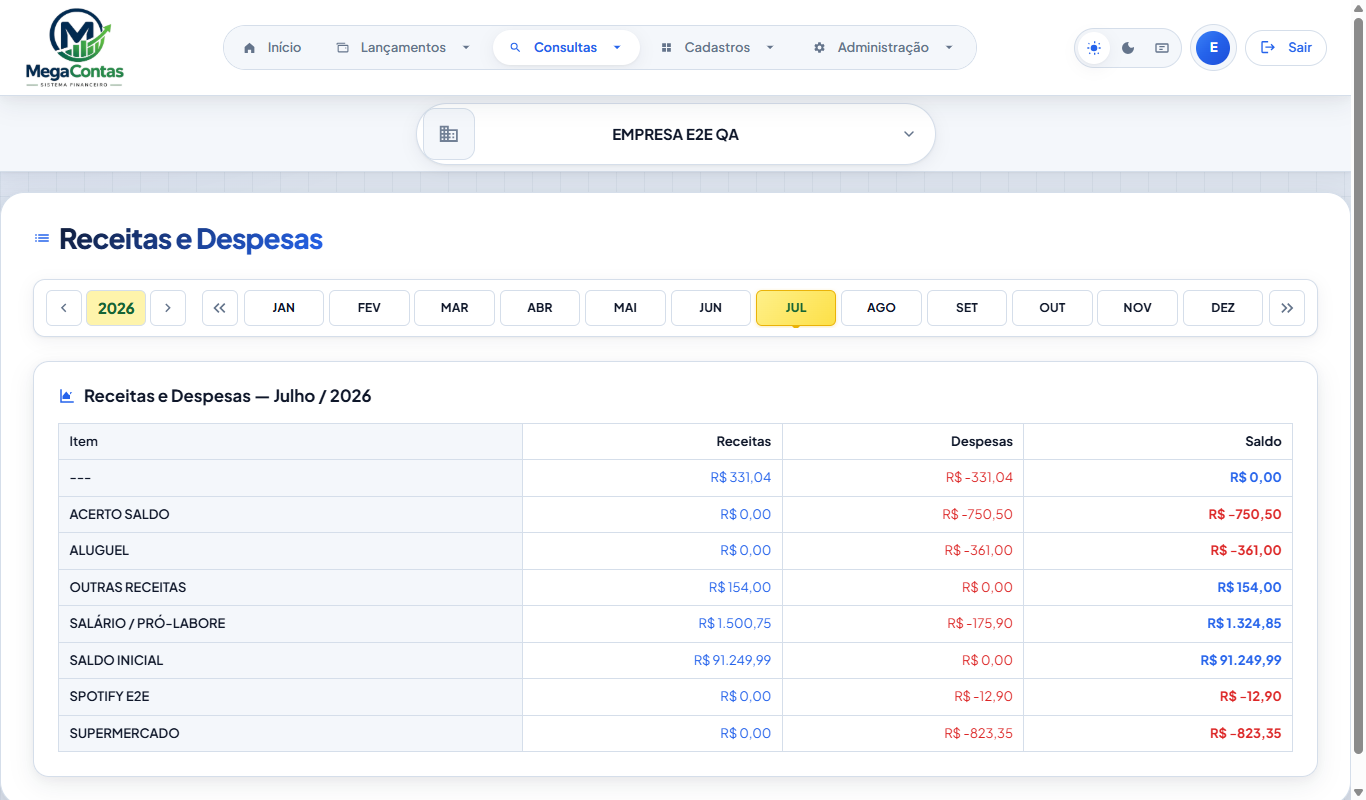Log out with Sair button
The image size is (1366, 800).
click(x=1286, y=48)
